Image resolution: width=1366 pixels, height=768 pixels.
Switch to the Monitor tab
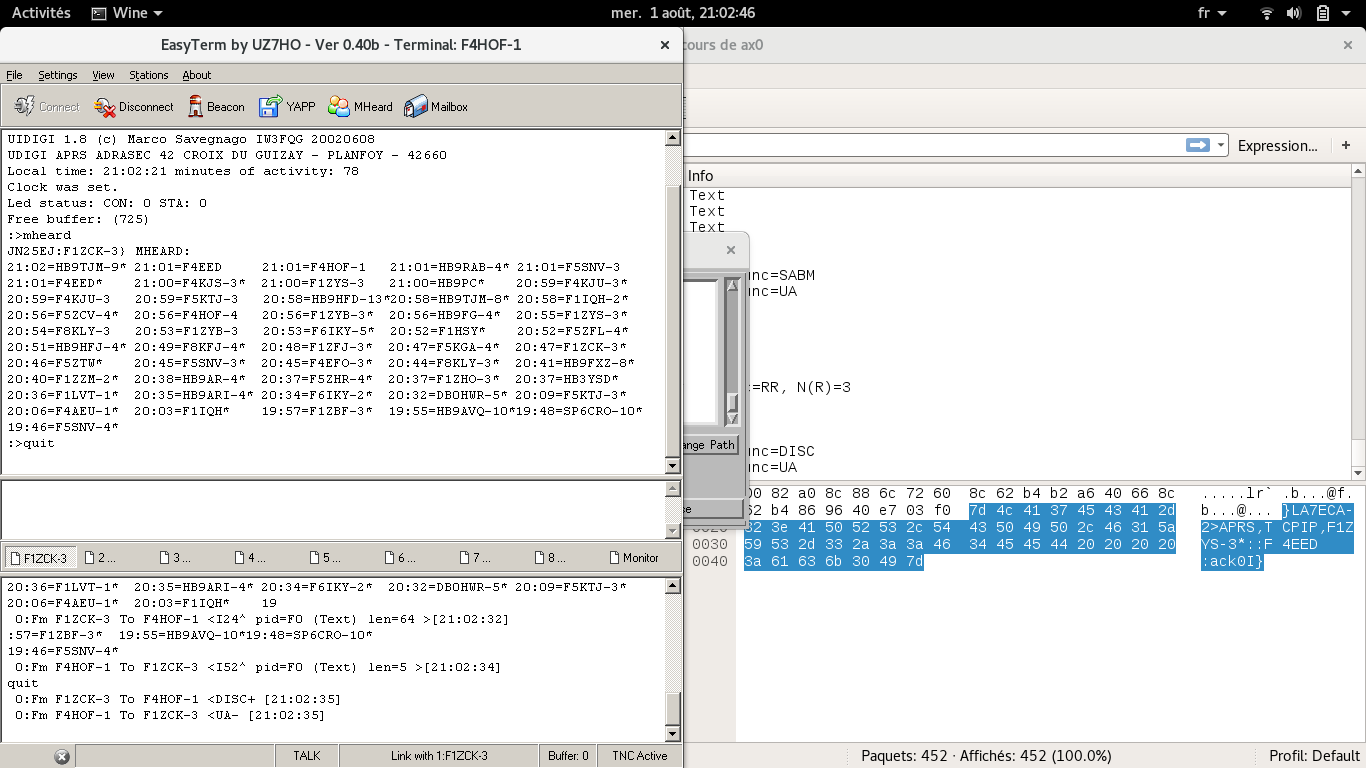coord(633,558)
